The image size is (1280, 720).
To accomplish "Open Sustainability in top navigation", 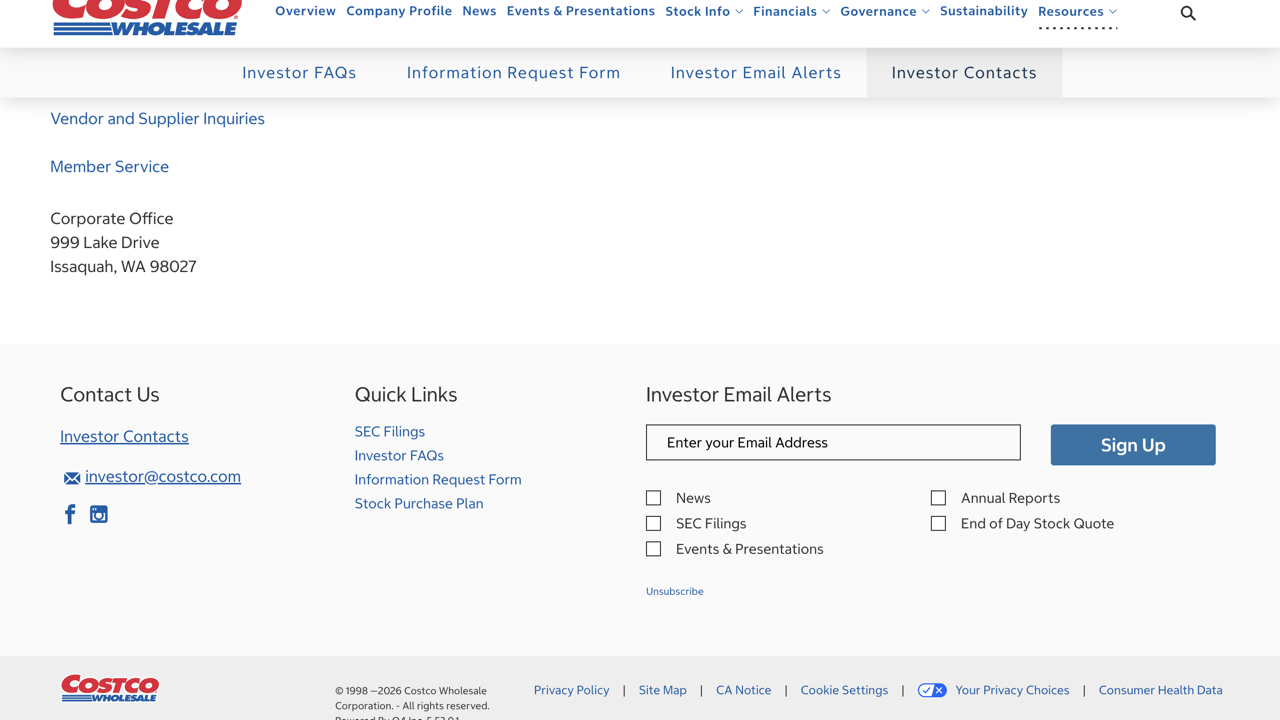I will click(984, 11).
